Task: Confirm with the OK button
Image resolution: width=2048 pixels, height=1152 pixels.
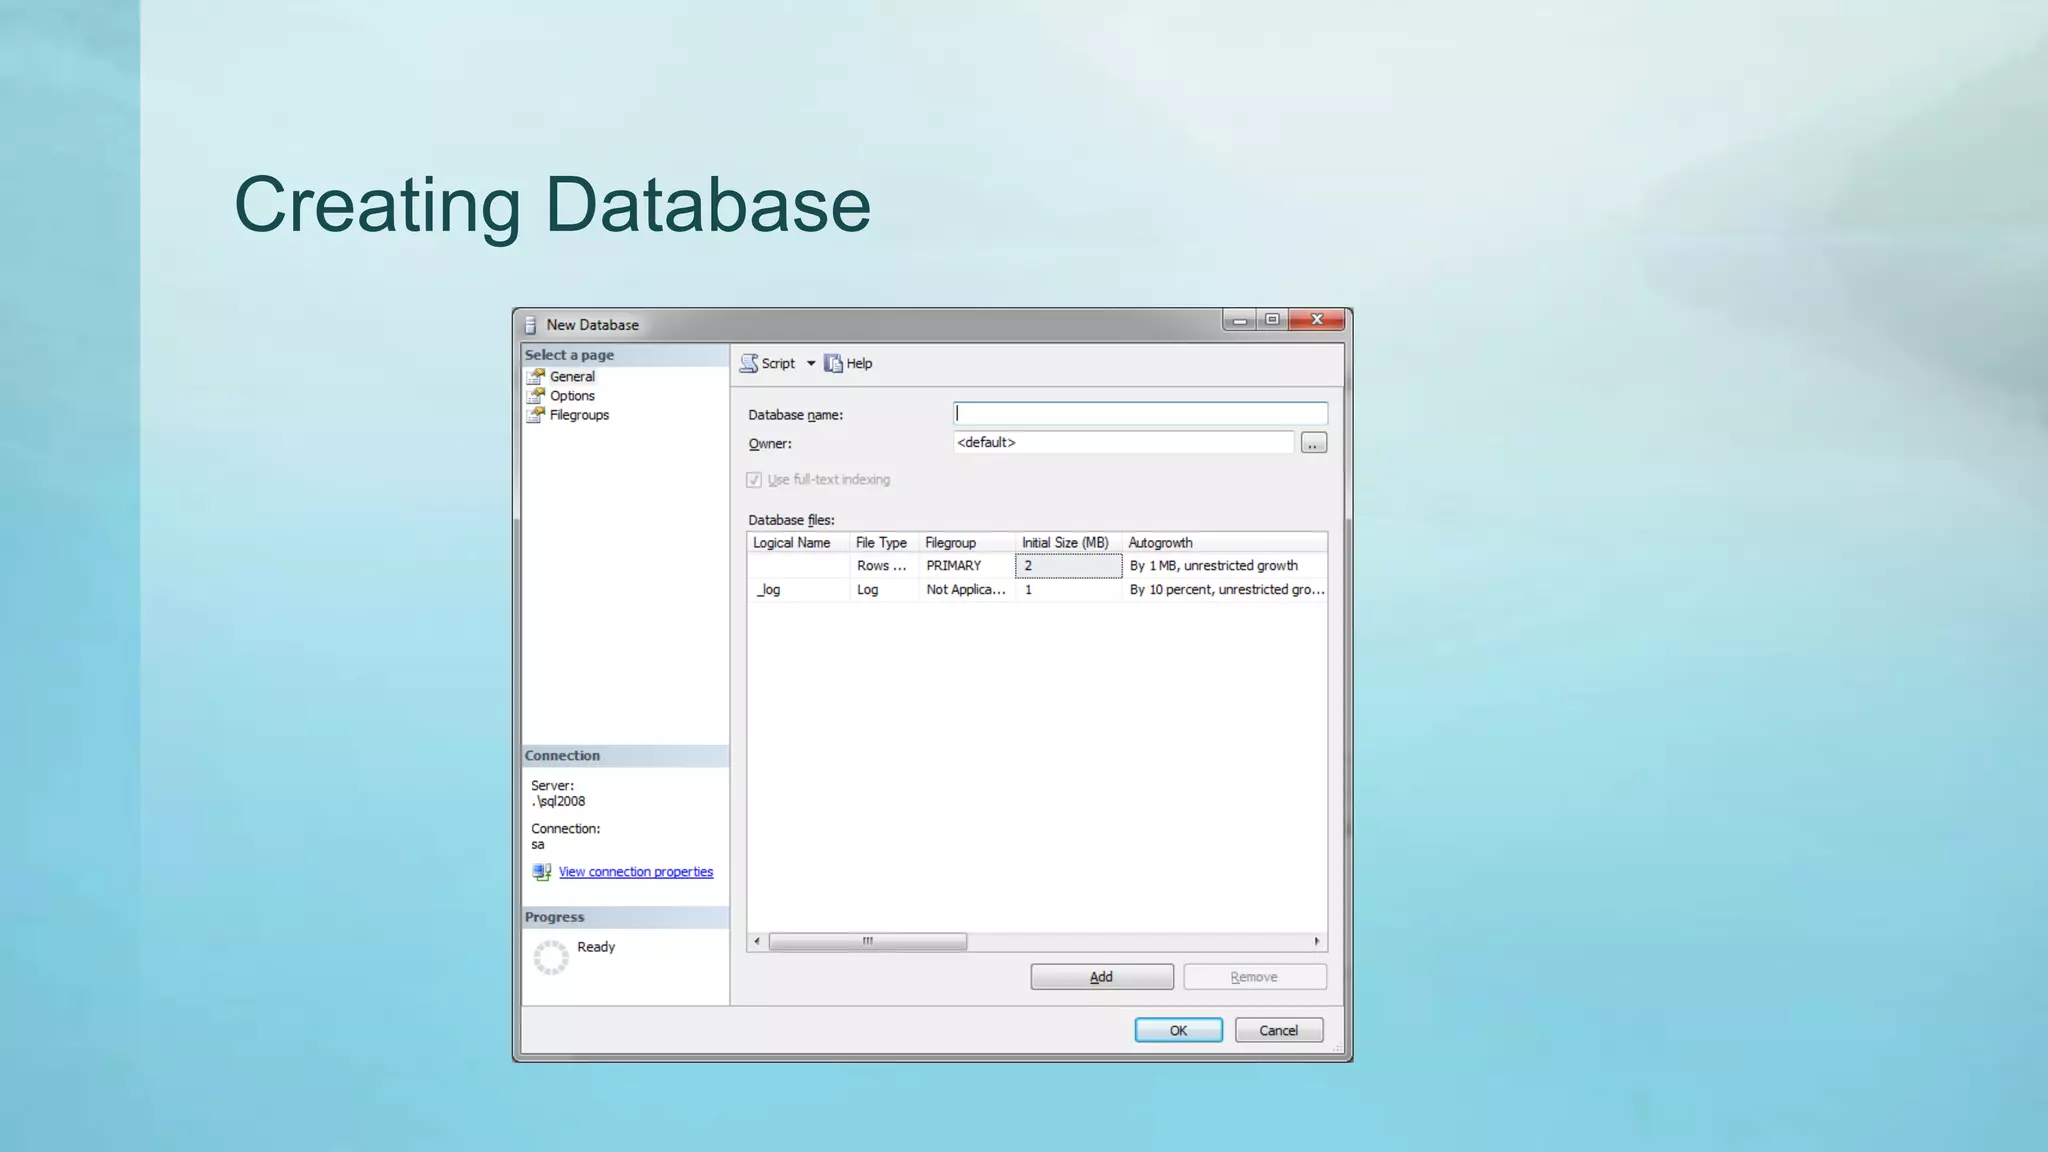Action: coord(1178,1030)
